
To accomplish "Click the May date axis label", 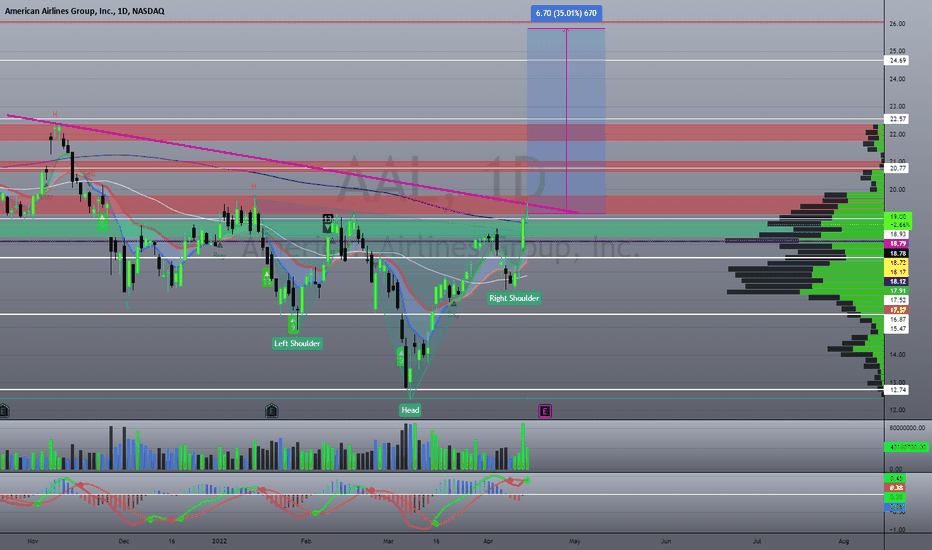I will click(x=574, y=541).
